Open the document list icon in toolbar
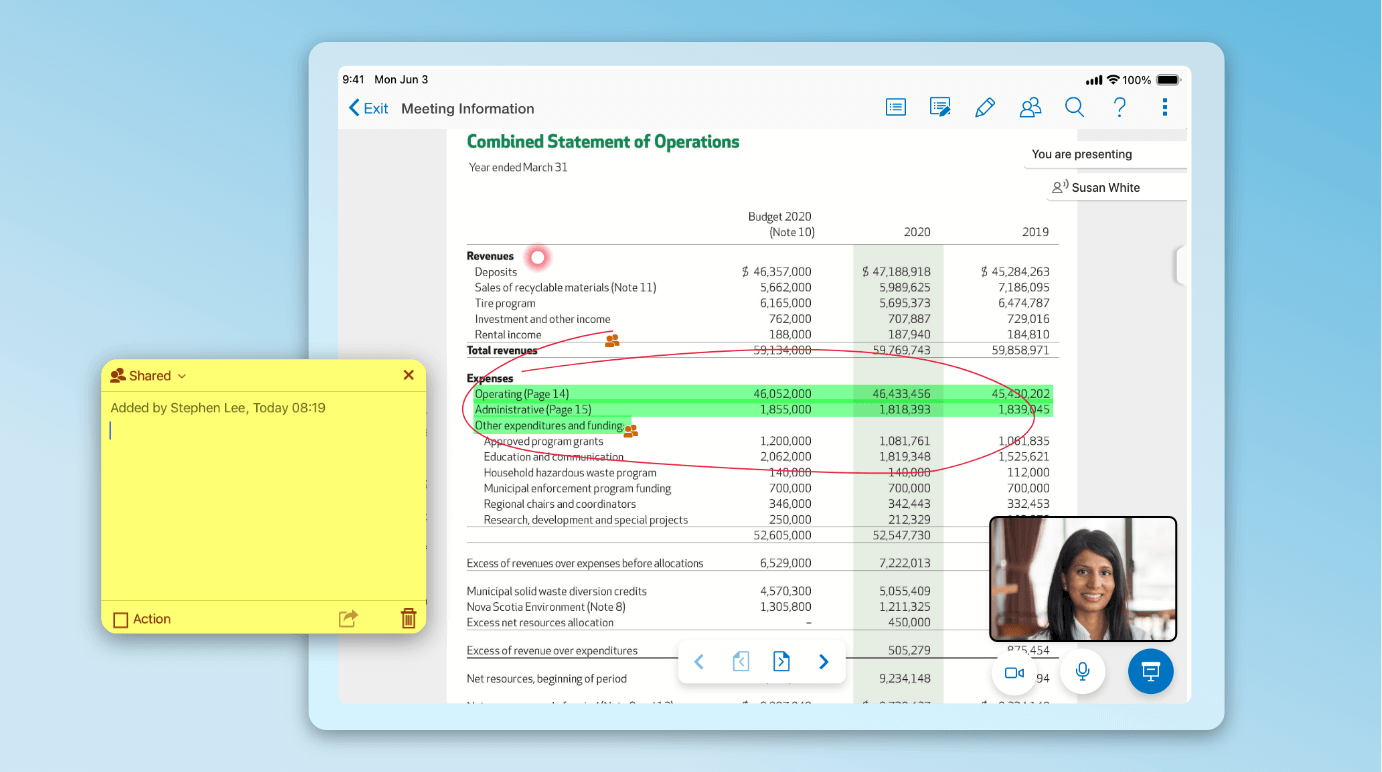The width and height of the screenshot is (1382, 772). (895, 107)
